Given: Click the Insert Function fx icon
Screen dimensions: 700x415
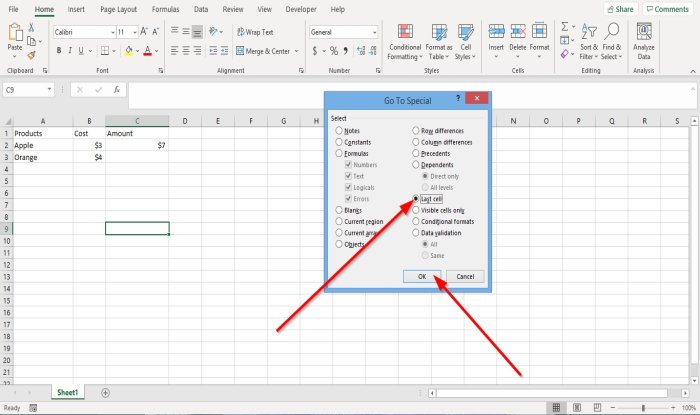Looking at the screenshot, I should click(117, 90).
